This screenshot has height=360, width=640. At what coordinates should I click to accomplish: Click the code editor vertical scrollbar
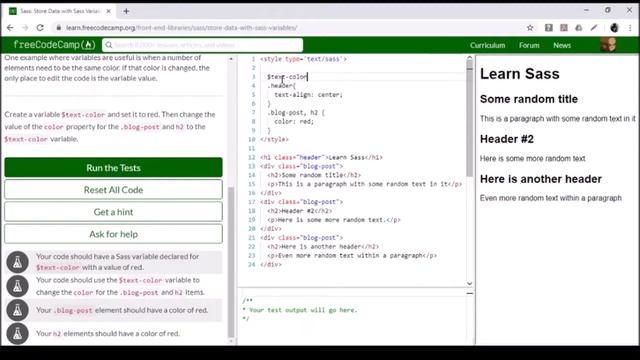(469, 118)
